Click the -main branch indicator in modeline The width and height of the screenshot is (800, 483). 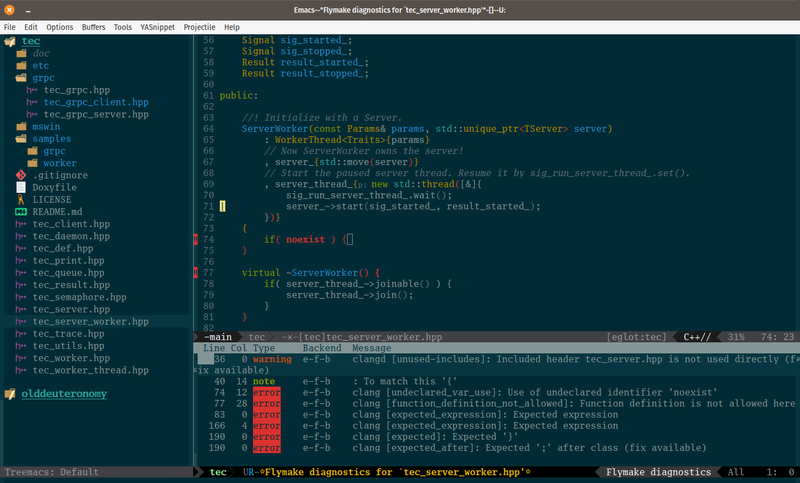pos(218,337)
